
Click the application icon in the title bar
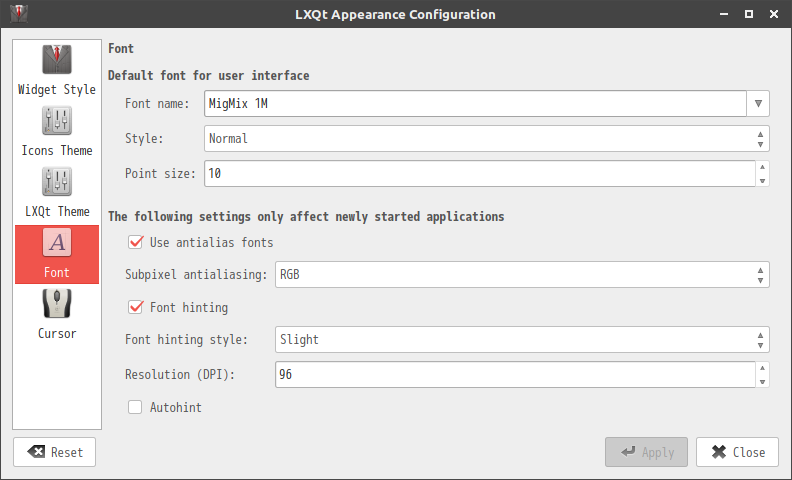19,14
